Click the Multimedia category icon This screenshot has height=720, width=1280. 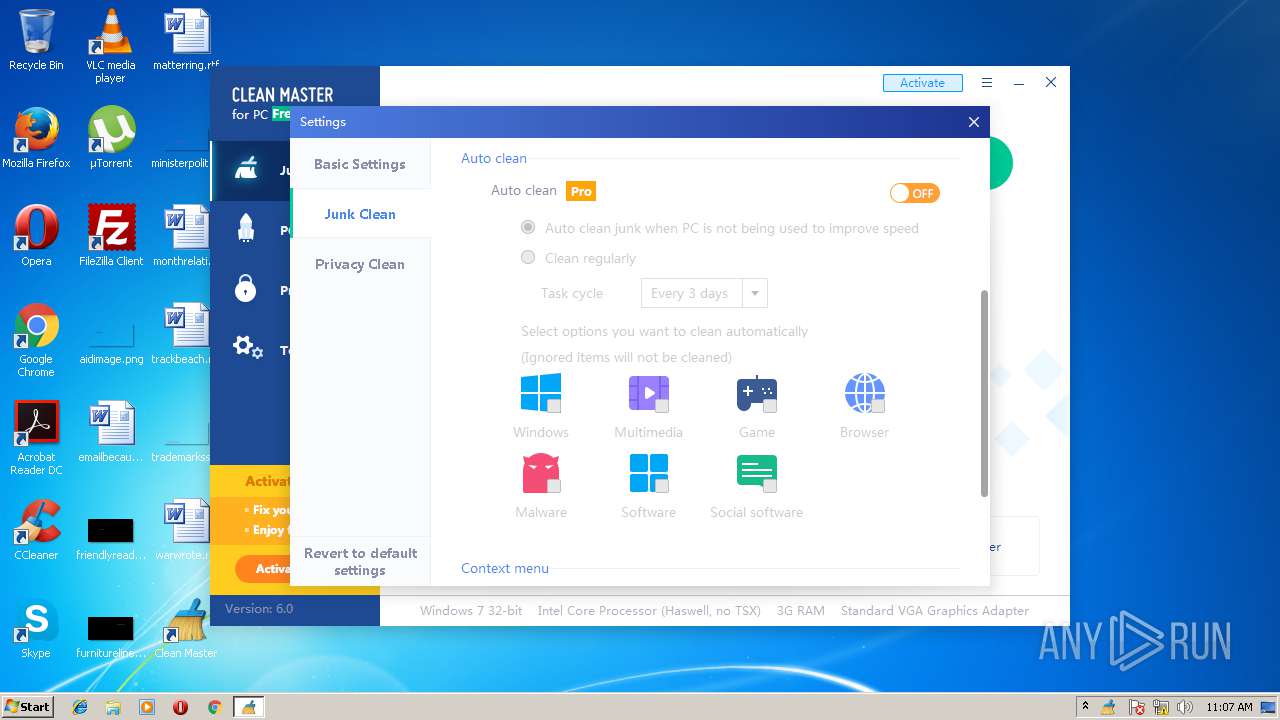(648, 393)
